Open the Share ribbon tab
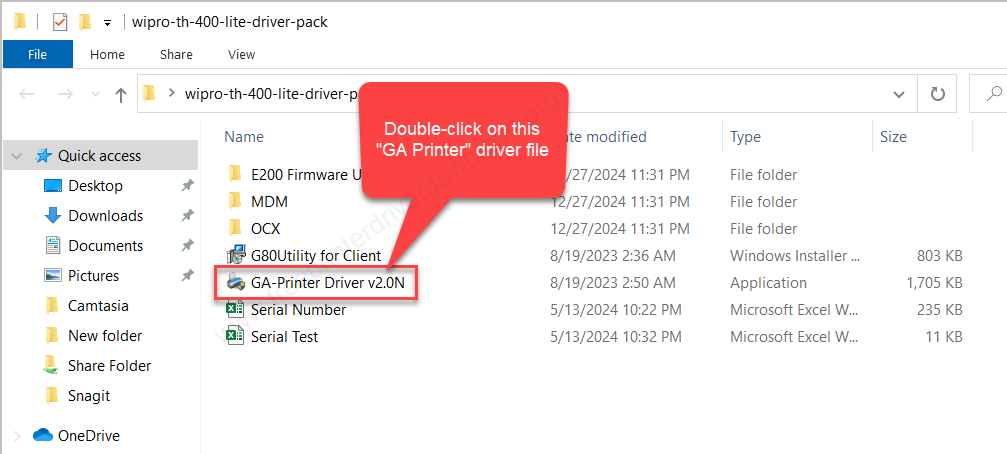1007x454 pixels. coord(177,55)
